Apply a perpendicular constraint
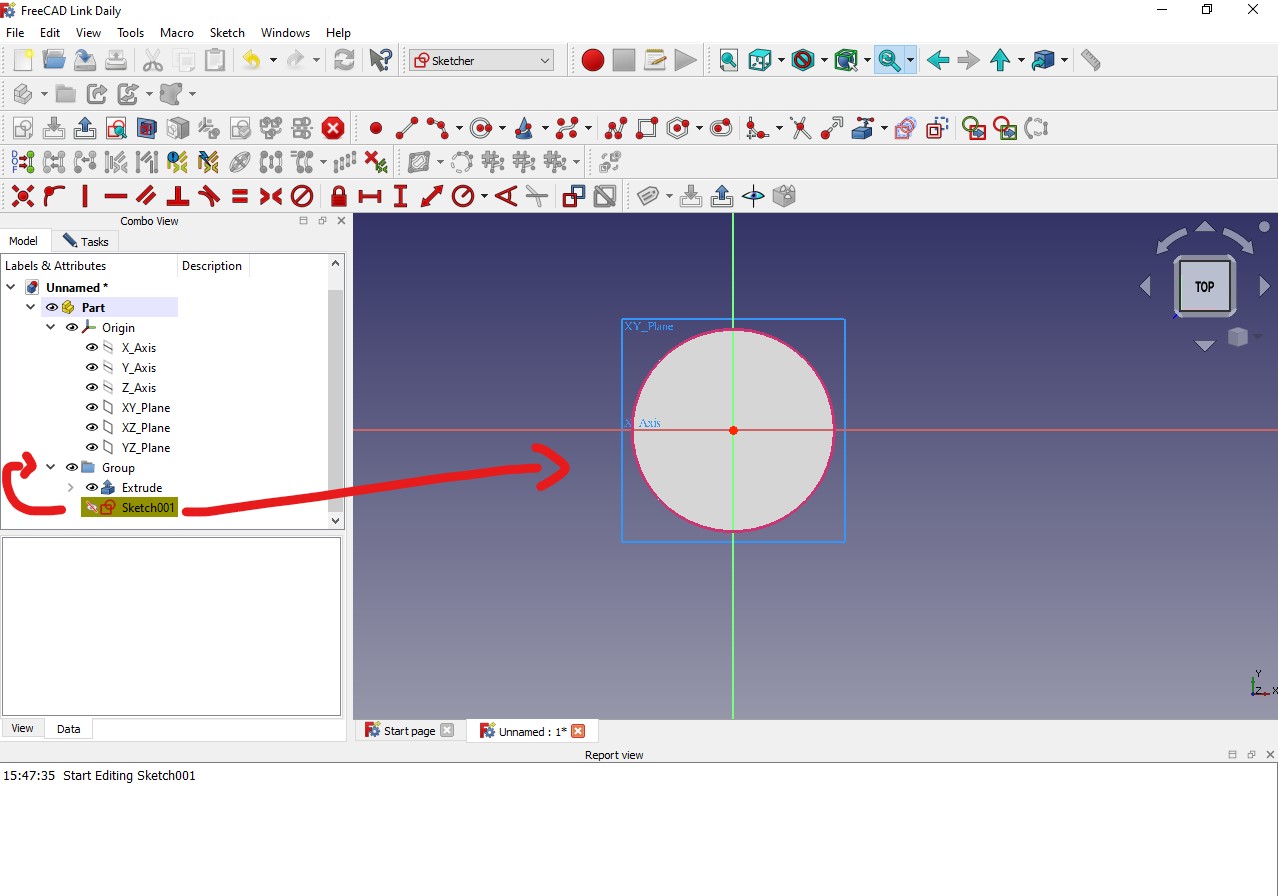This screenshot has height=896, width=1278. point(177,196)
